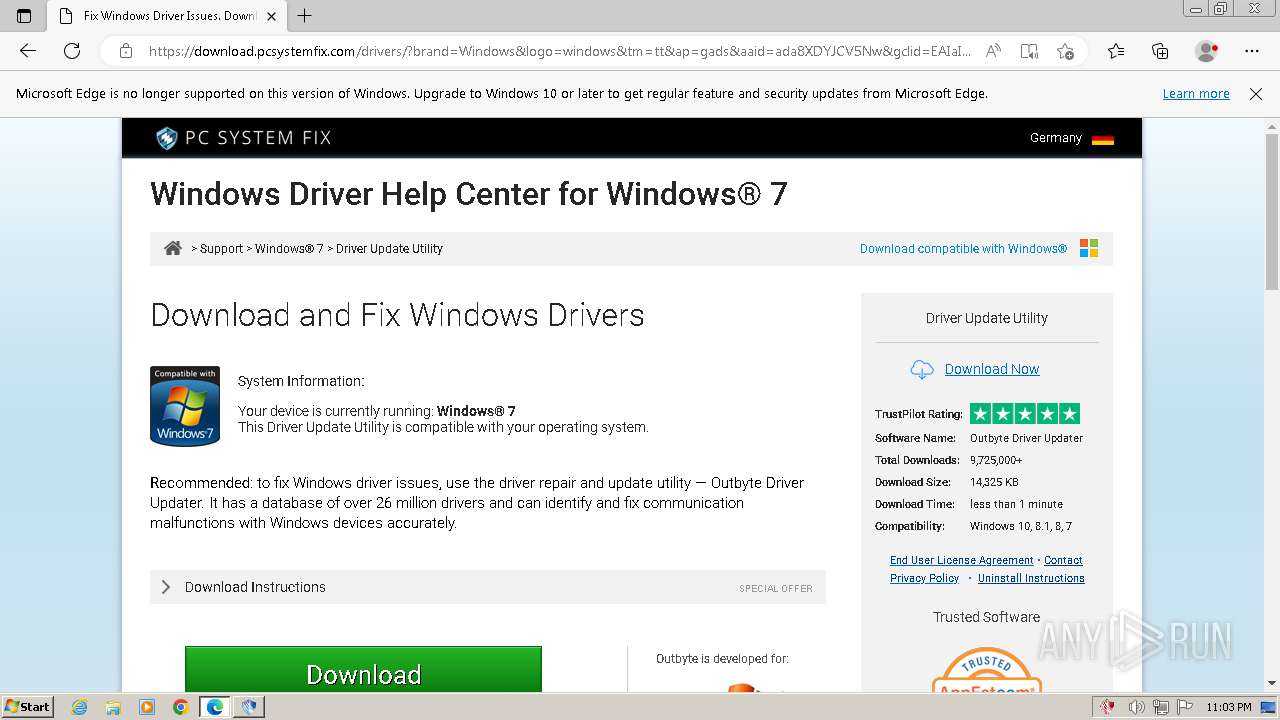Screen dimensions: 1280x720
Task: Click the Compatible with Windows 7 badge
Action: tap(185, 405)
